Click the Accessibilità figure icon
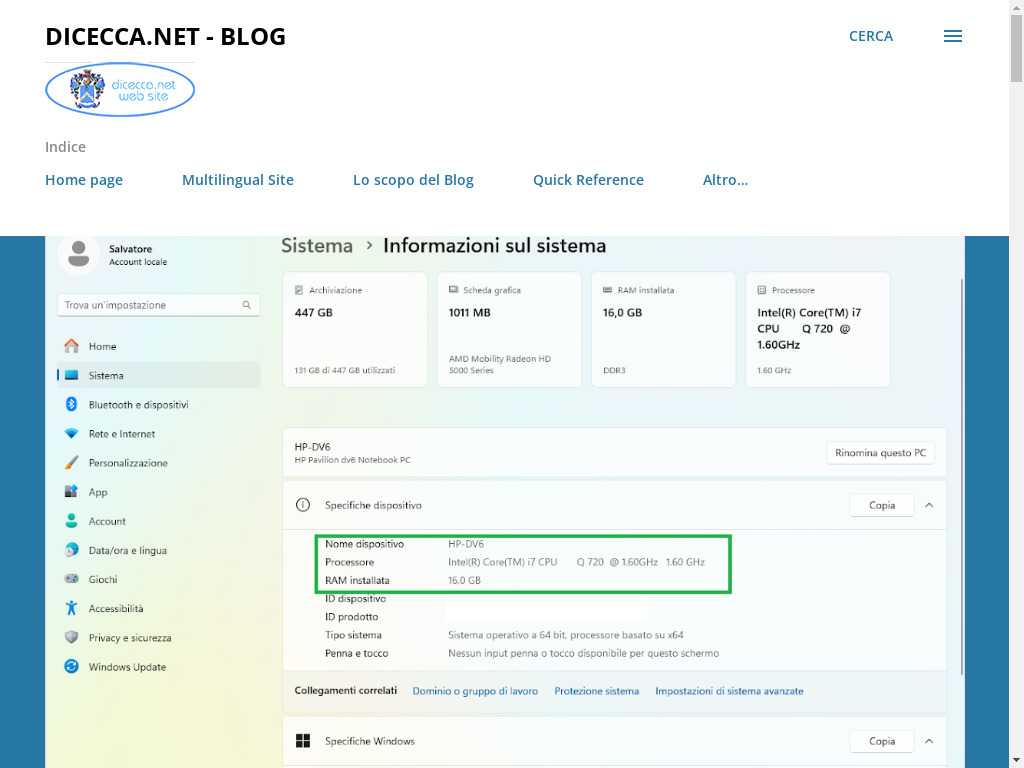Viewport: 1024px width, 768px height. click(x=71, y=608)
